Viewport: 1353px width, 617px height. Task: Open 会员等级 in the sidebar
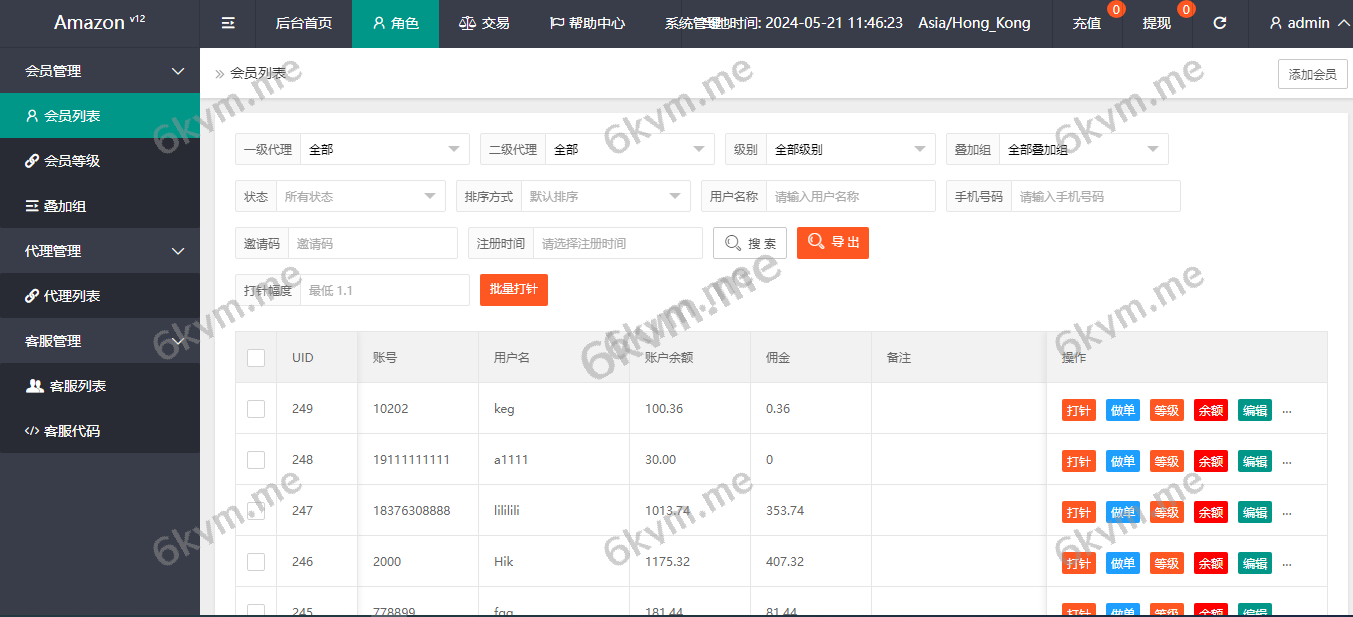coord(71,161)
